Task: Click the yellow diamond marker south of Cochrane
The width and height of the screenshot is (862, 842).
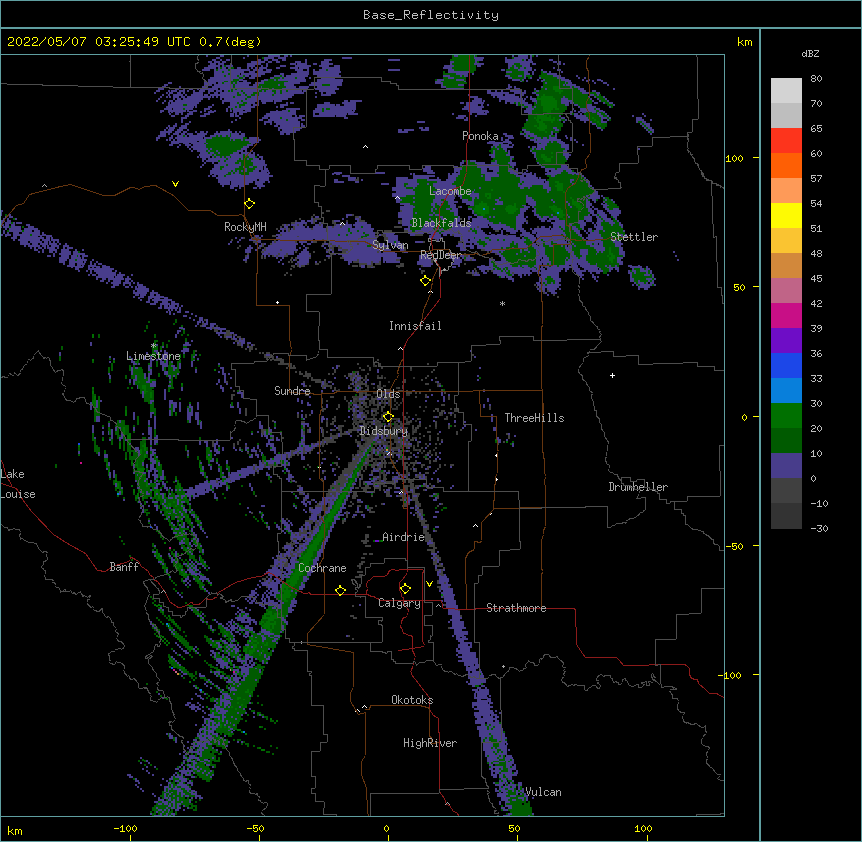Action: (340, 590)
